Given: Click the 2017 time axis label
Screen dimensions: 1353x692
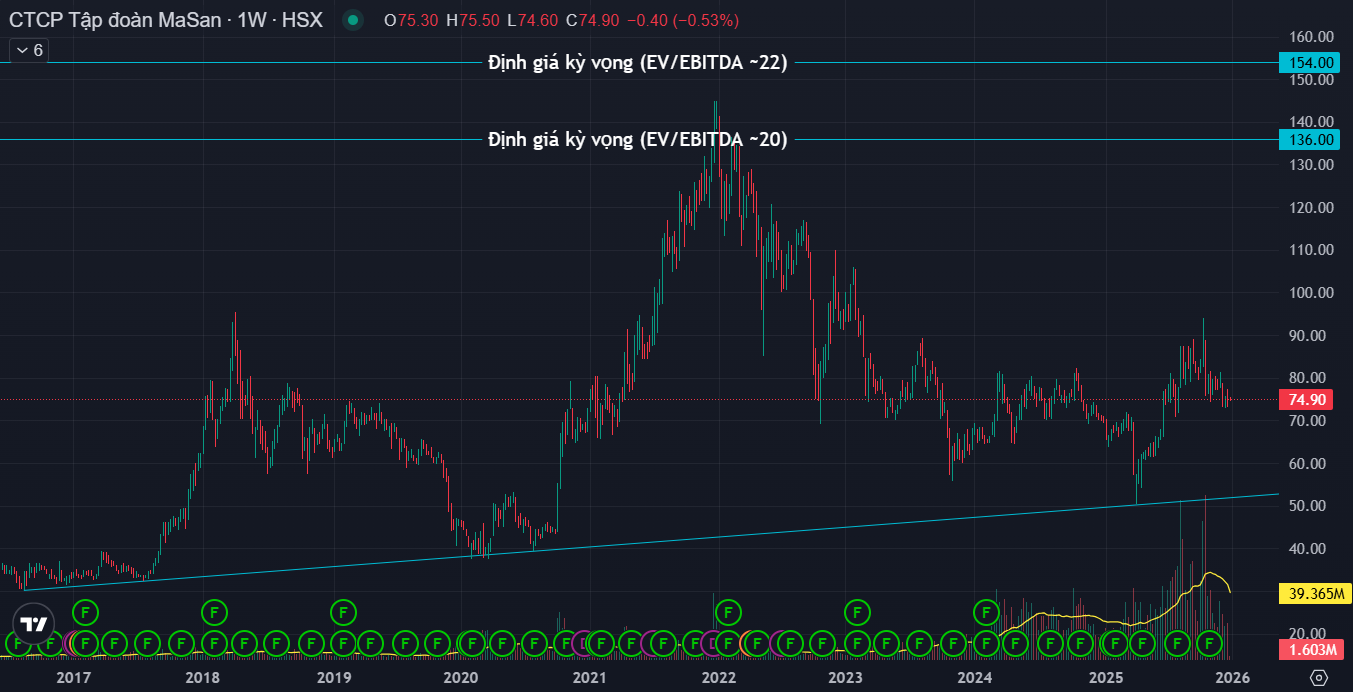Looking at the screenshot, I should (x=74, y=677).
